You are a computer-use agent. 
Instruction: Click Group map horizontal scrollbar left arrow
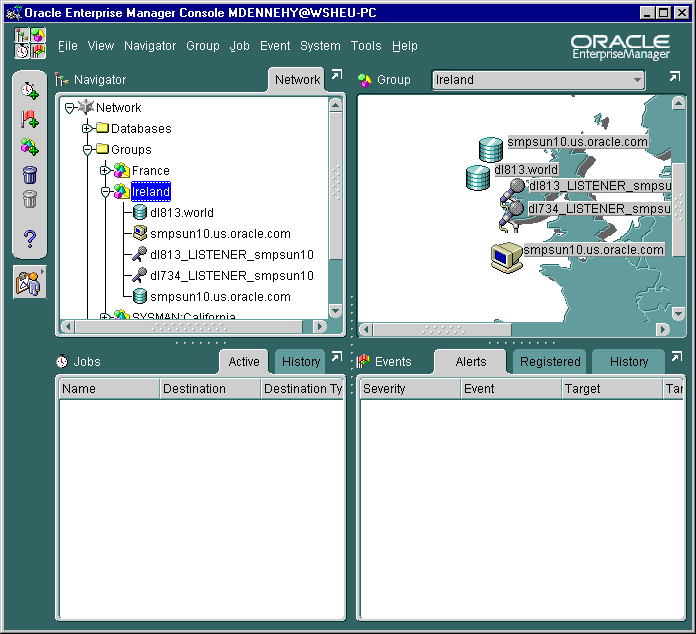[x=366, y=329]
